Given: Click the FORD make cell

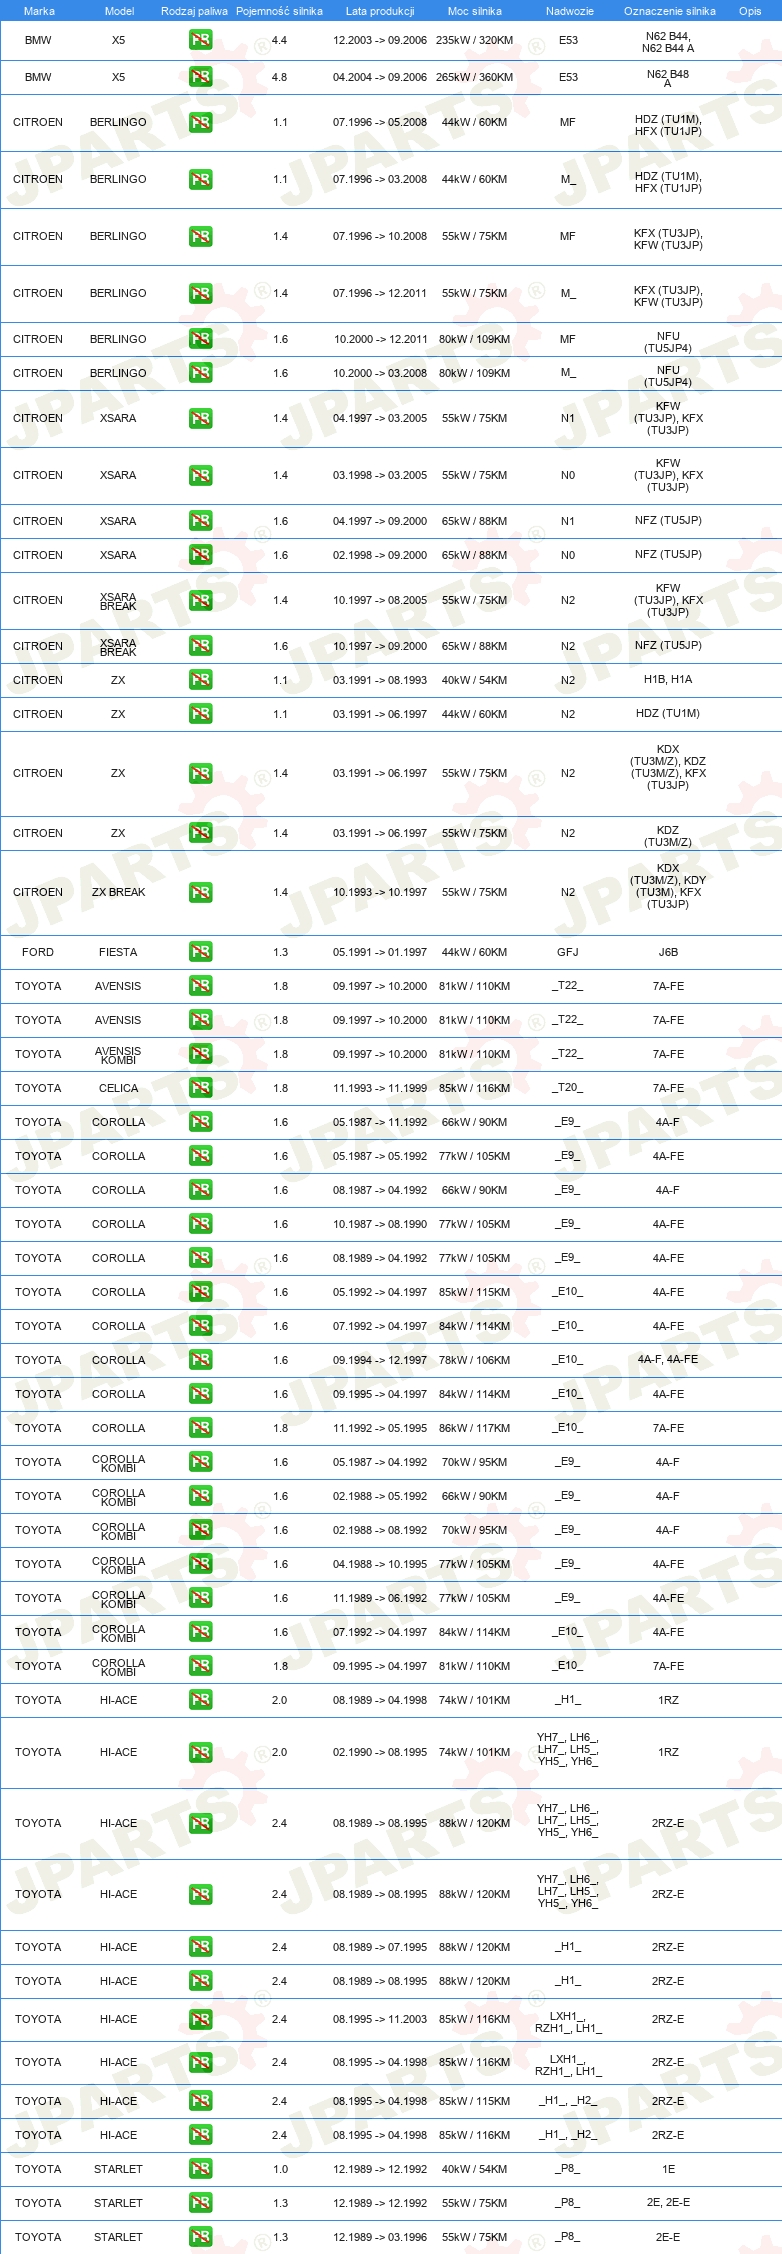Looking at the screenshot, I should 38,952.
